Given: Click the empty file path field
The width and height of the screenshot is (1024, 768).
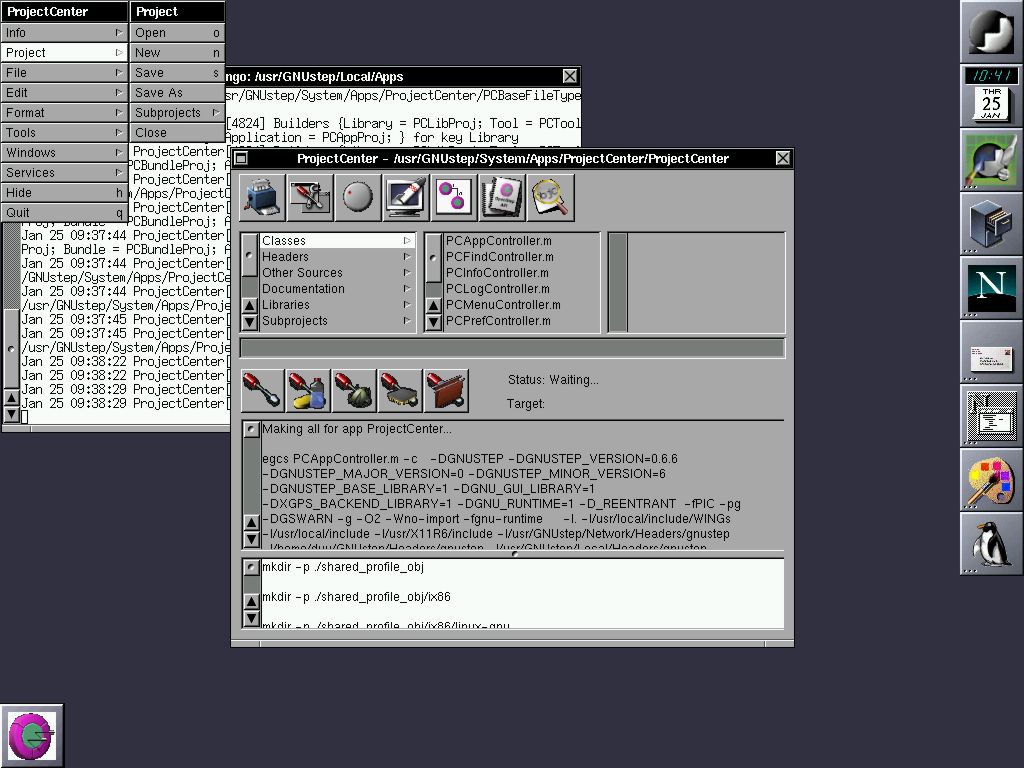Looking at the screenshot, I should point(512,348).
